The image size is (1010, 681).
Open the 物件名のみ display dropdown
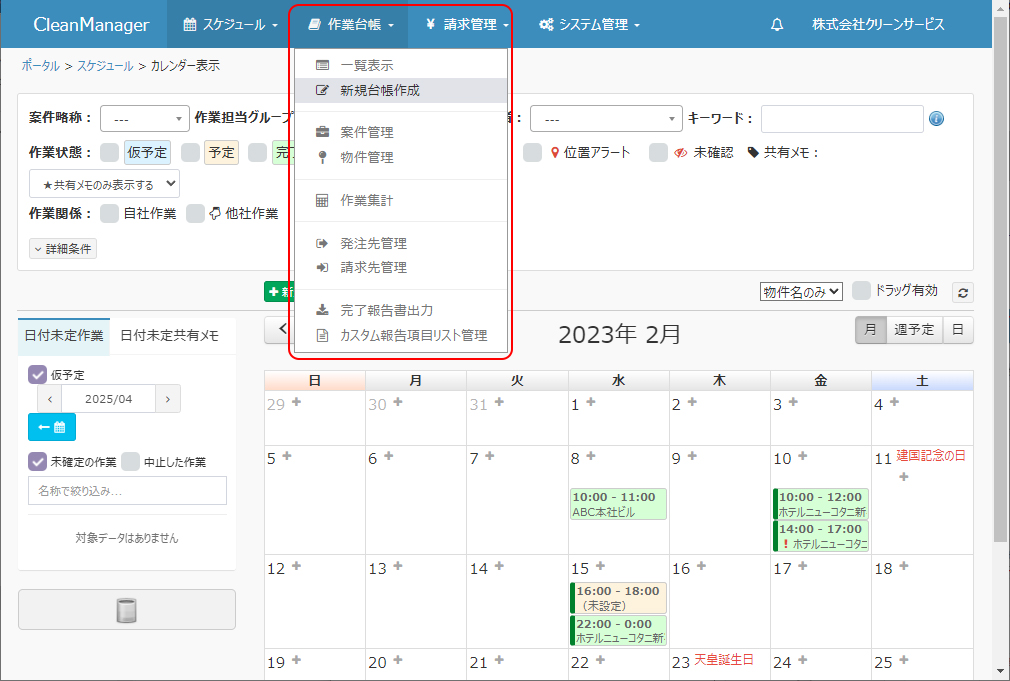[x=801, y=291]
